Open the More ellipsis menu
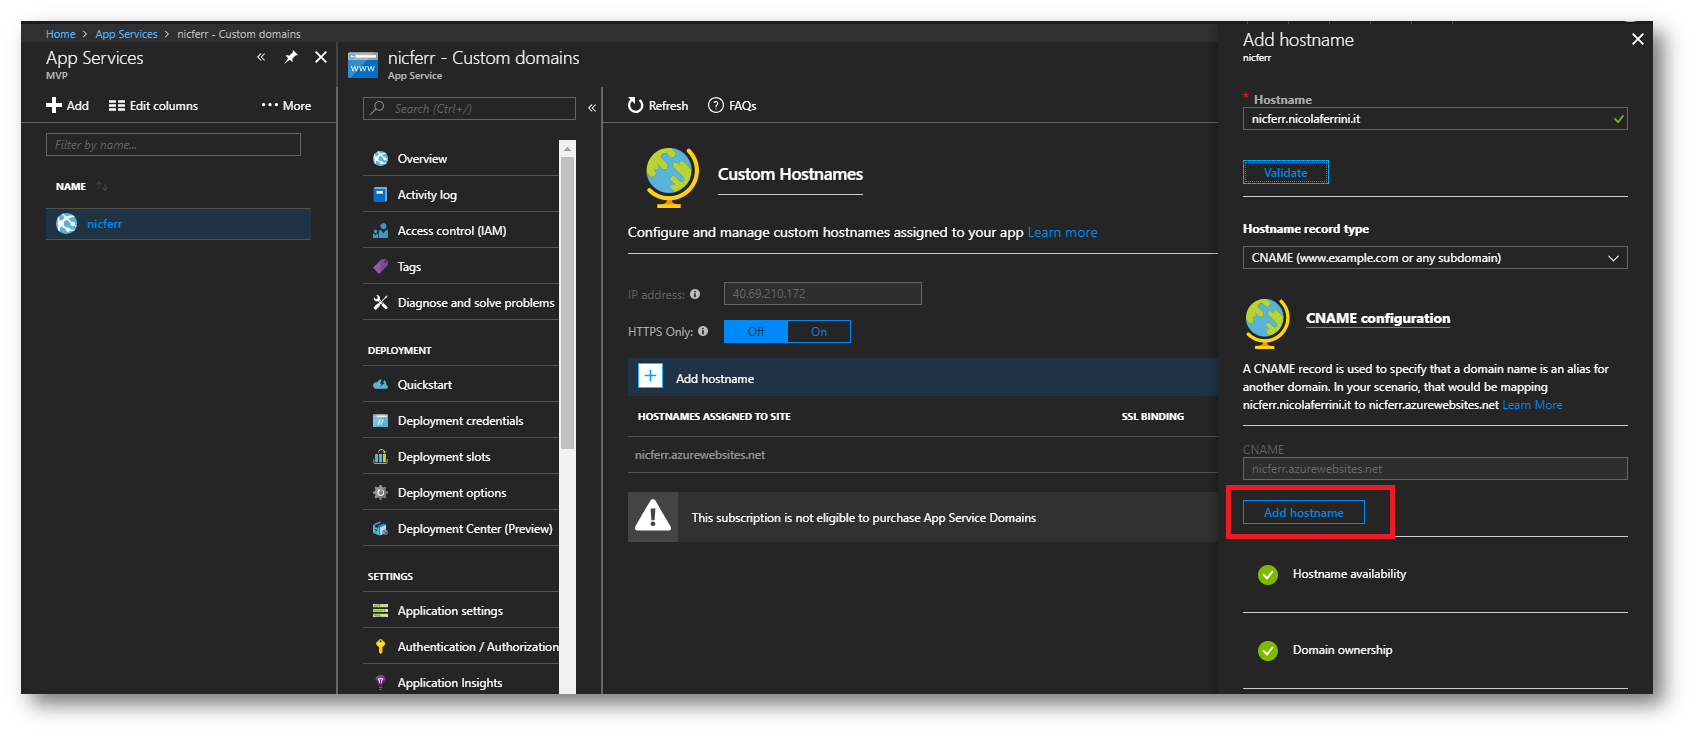The width and height of the screenshot is (1695, 736). point(286,106)
